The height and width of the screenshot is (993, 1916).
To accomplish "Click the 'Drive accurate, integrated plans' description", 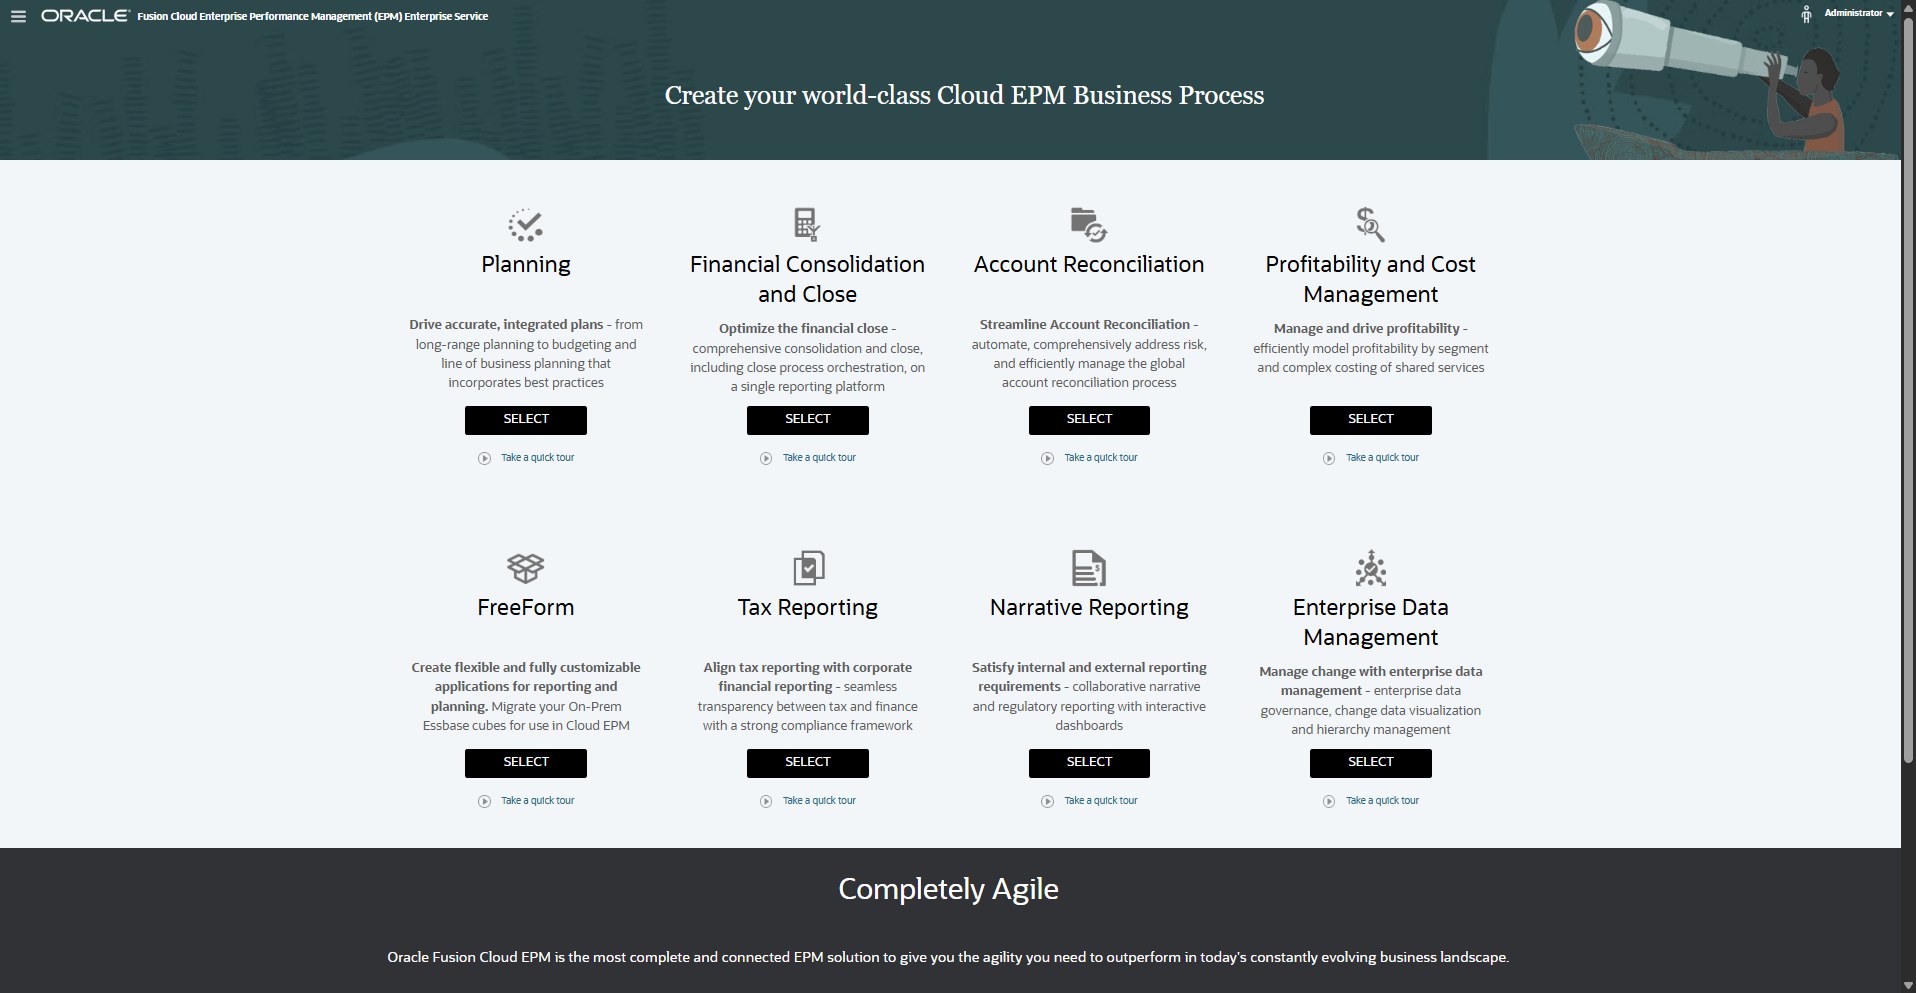I will pyautogui.click(x=526, y=354).
